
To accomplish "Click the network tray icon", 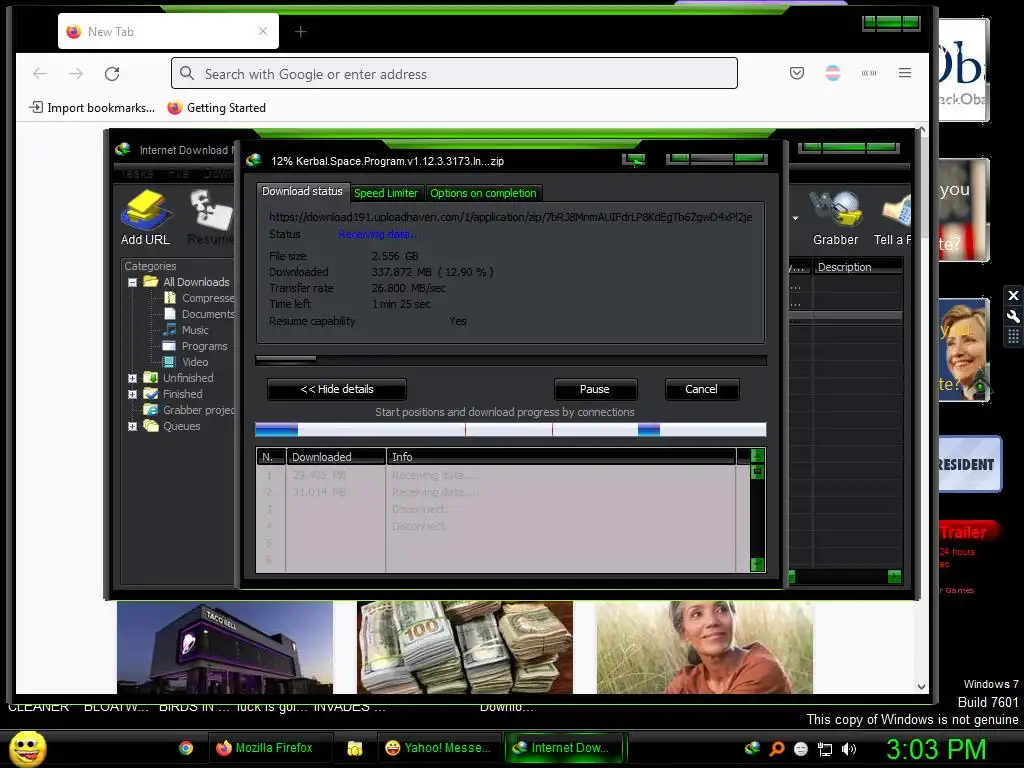I will (825, 749).
